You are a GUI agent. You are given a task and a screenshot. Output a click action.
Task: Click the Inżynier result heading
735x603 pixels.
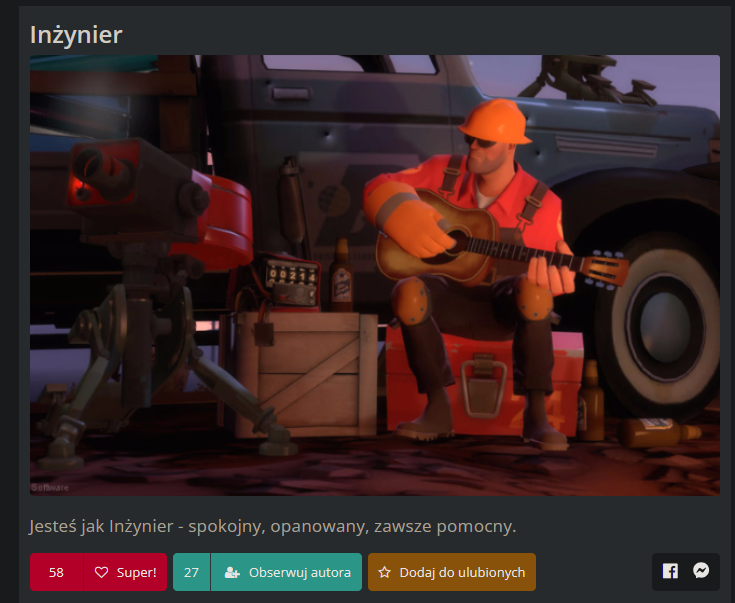pos(76,34)
